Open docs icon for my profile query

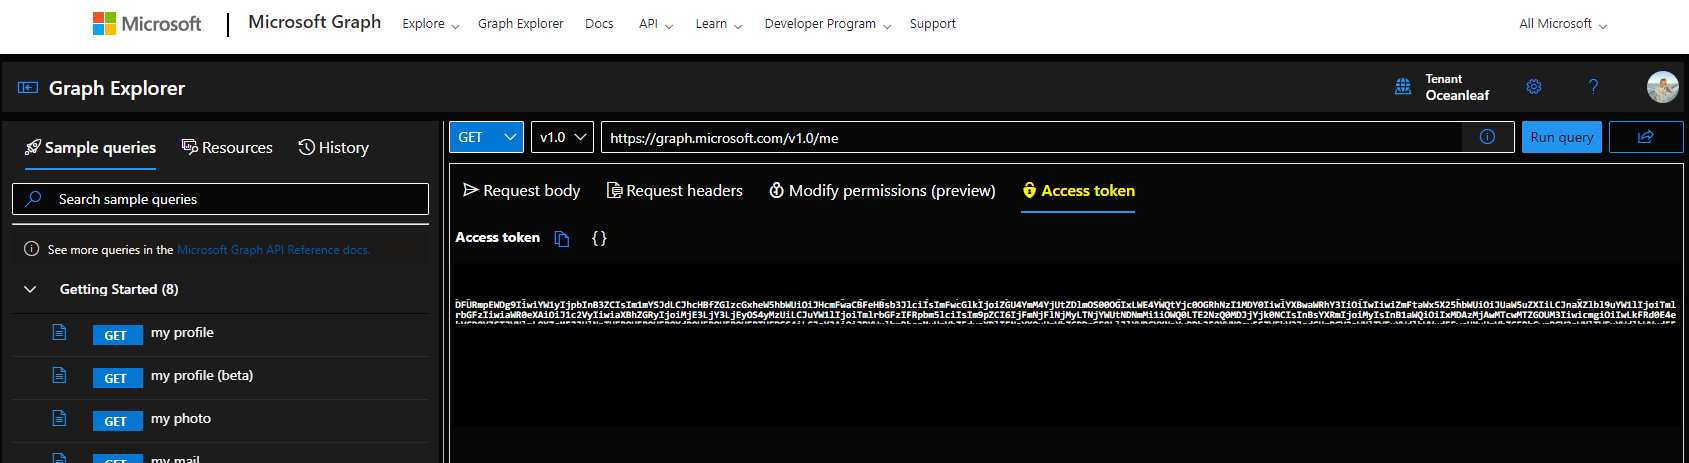point(59,332)
